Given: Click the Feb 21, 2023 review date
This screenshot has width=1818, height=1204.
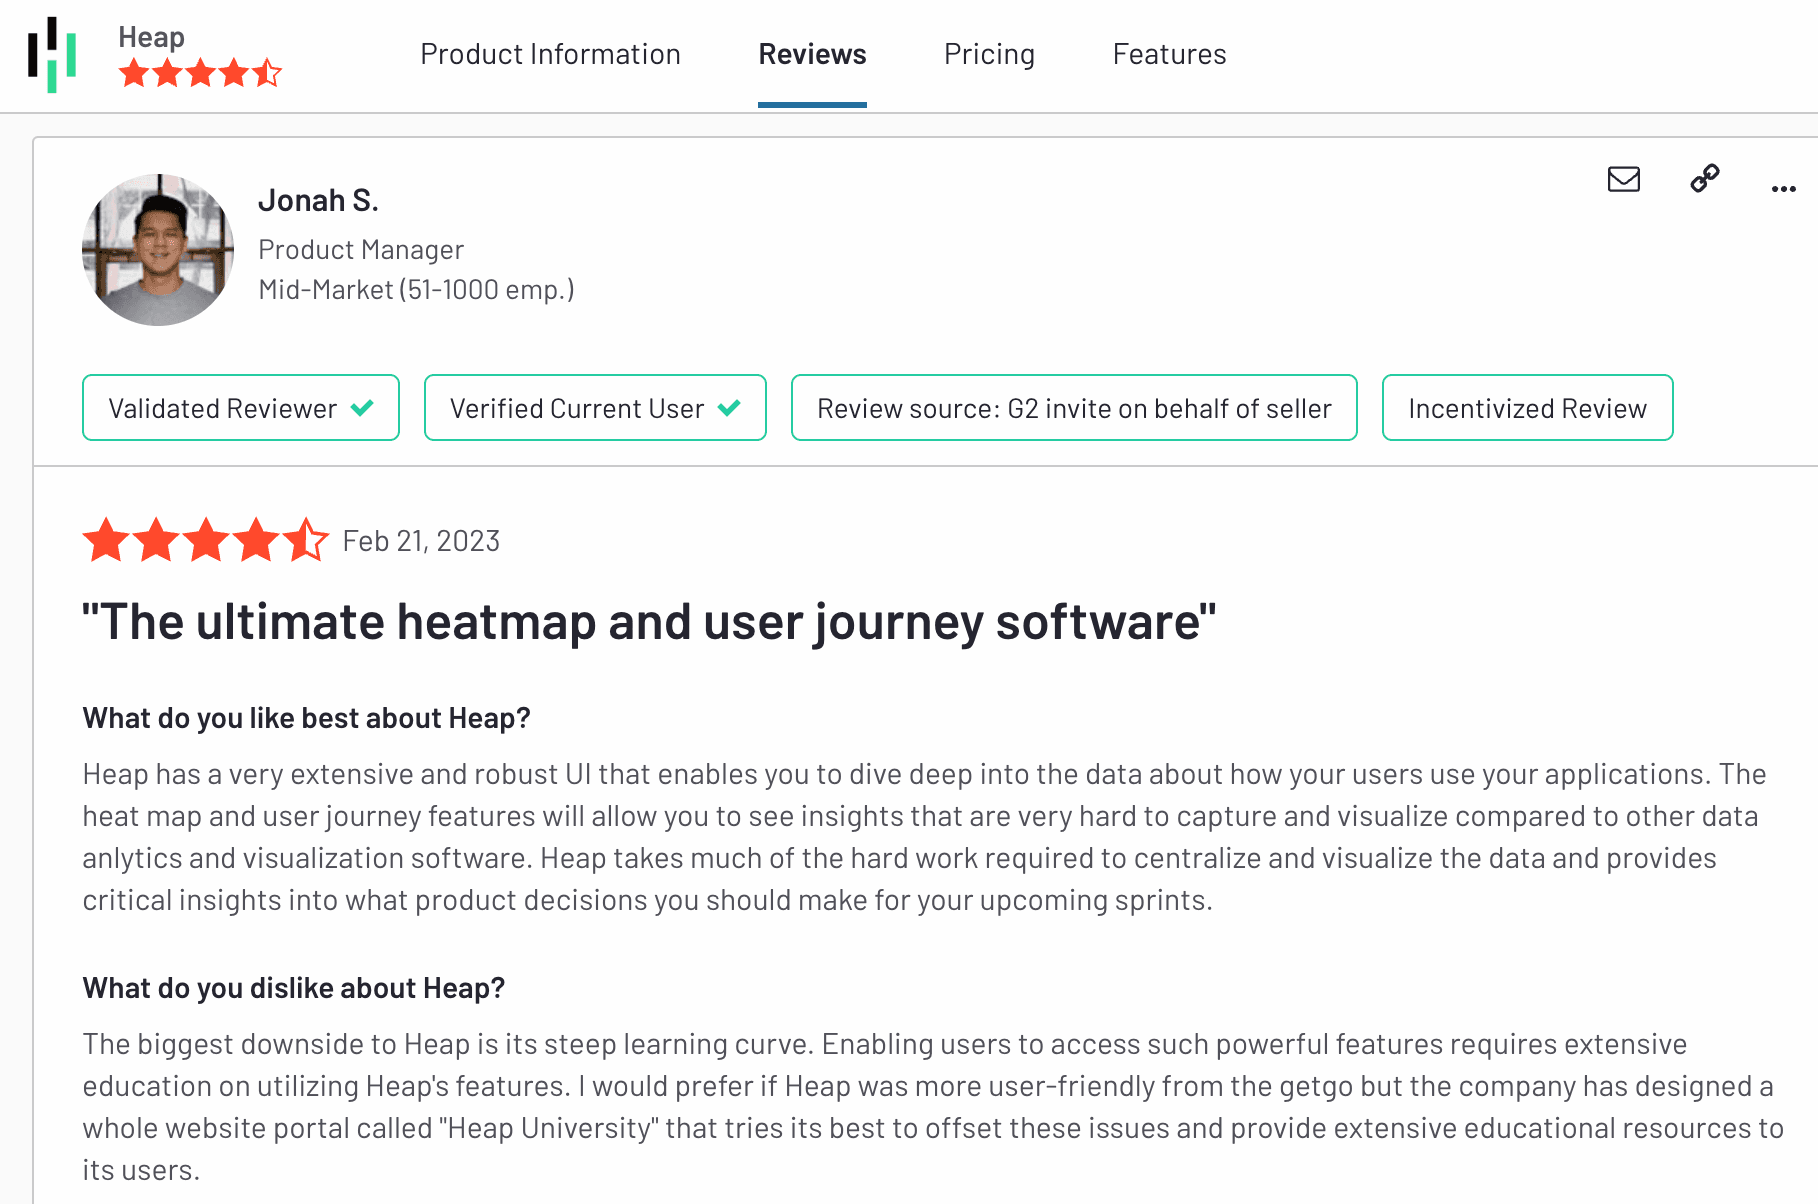Looking at the screenshot, I should (x=421, y=540).
